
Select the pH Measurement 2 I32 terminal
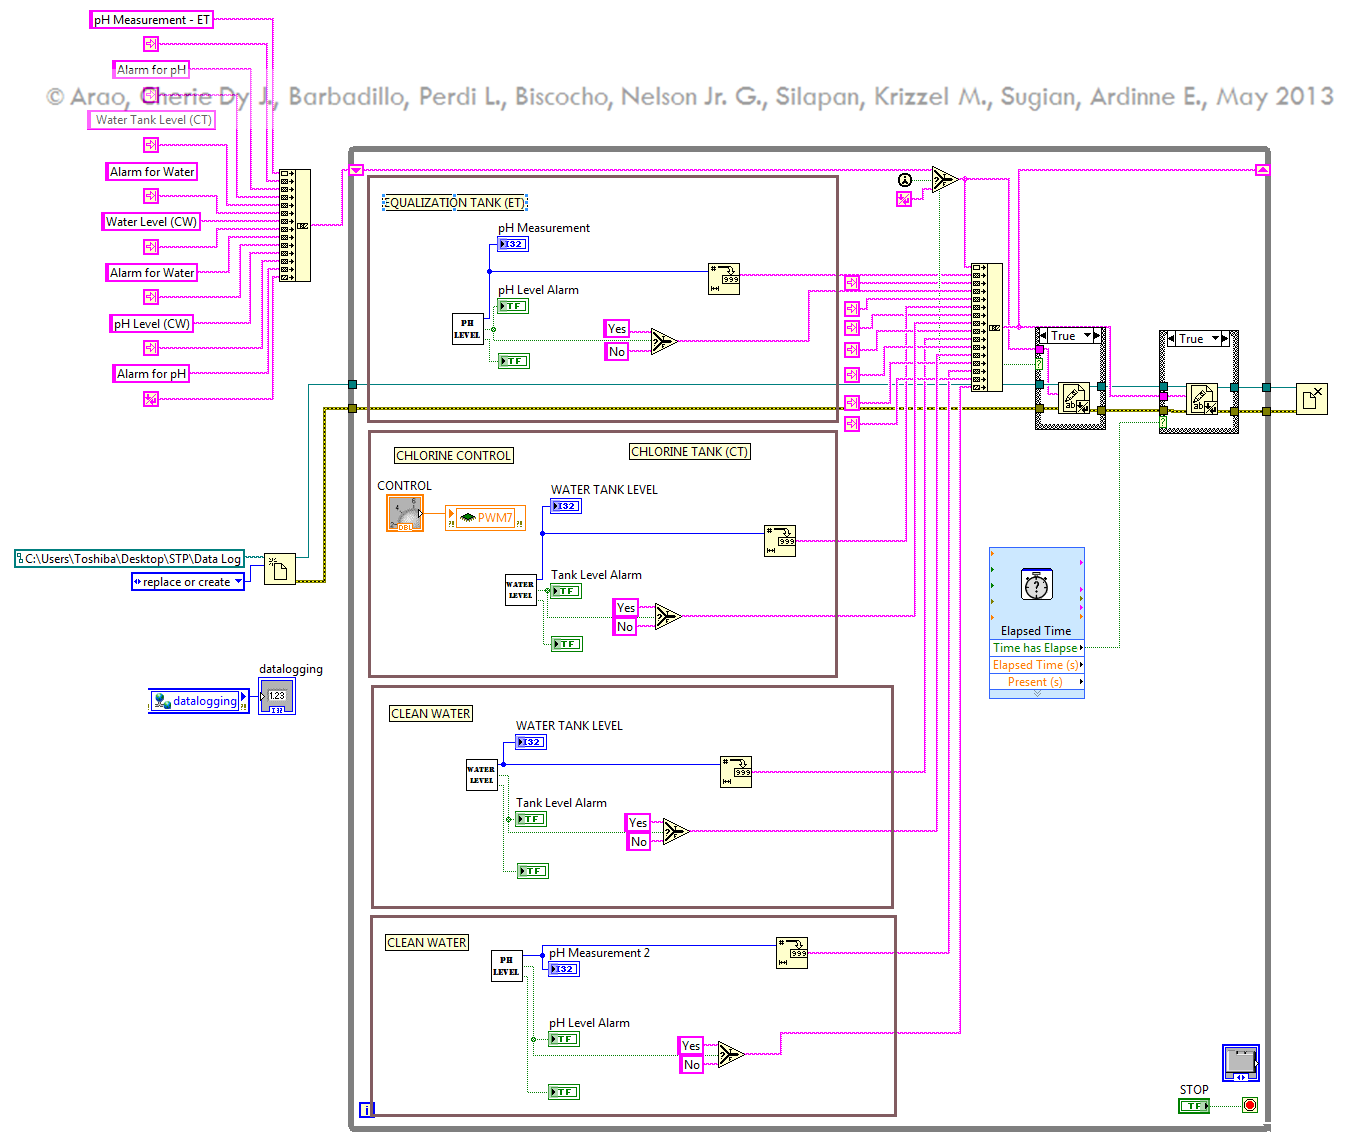click(x=564, y=969)
